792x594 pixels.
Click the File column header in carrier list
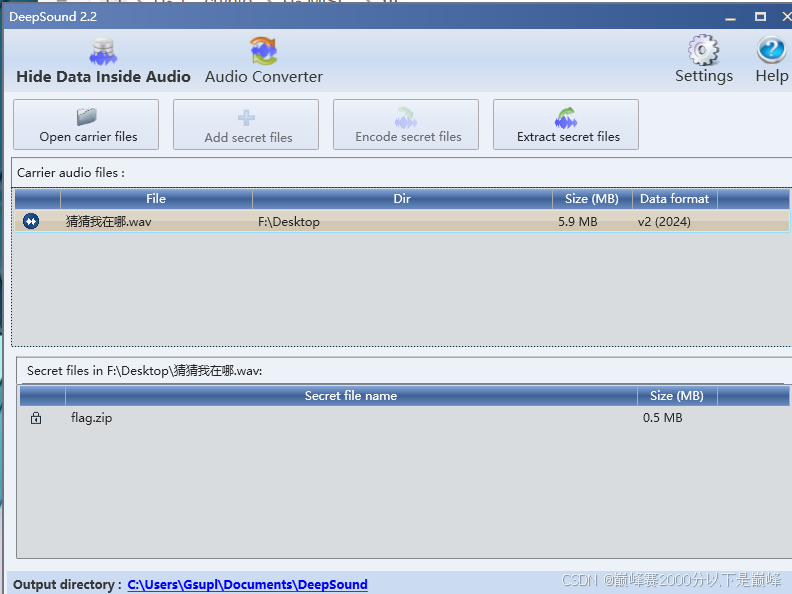tap(156, 199)
